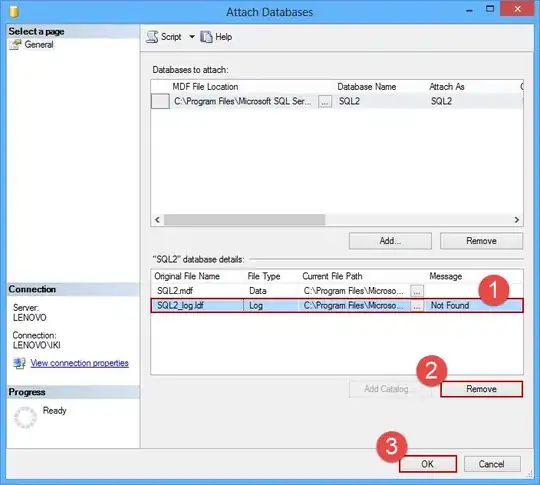Open the Script dropdown arrow
The height and width of the screenshot is (485, 540).
tap(192, 37)
